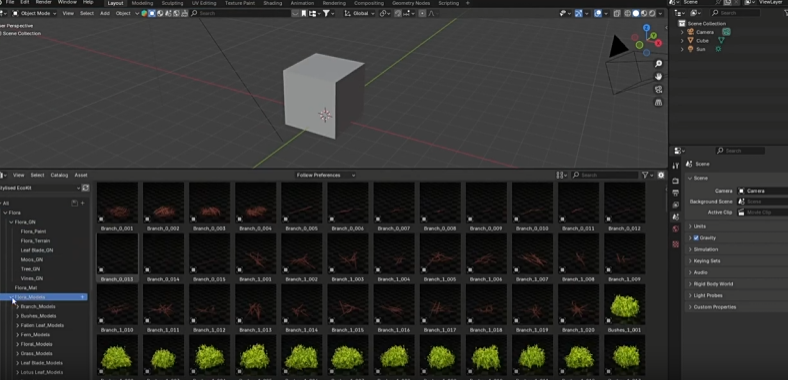This screenshot has width=788, height=380.
Task: Open the Catalog menu in asset browser
Action: click(x=59, y=175)
